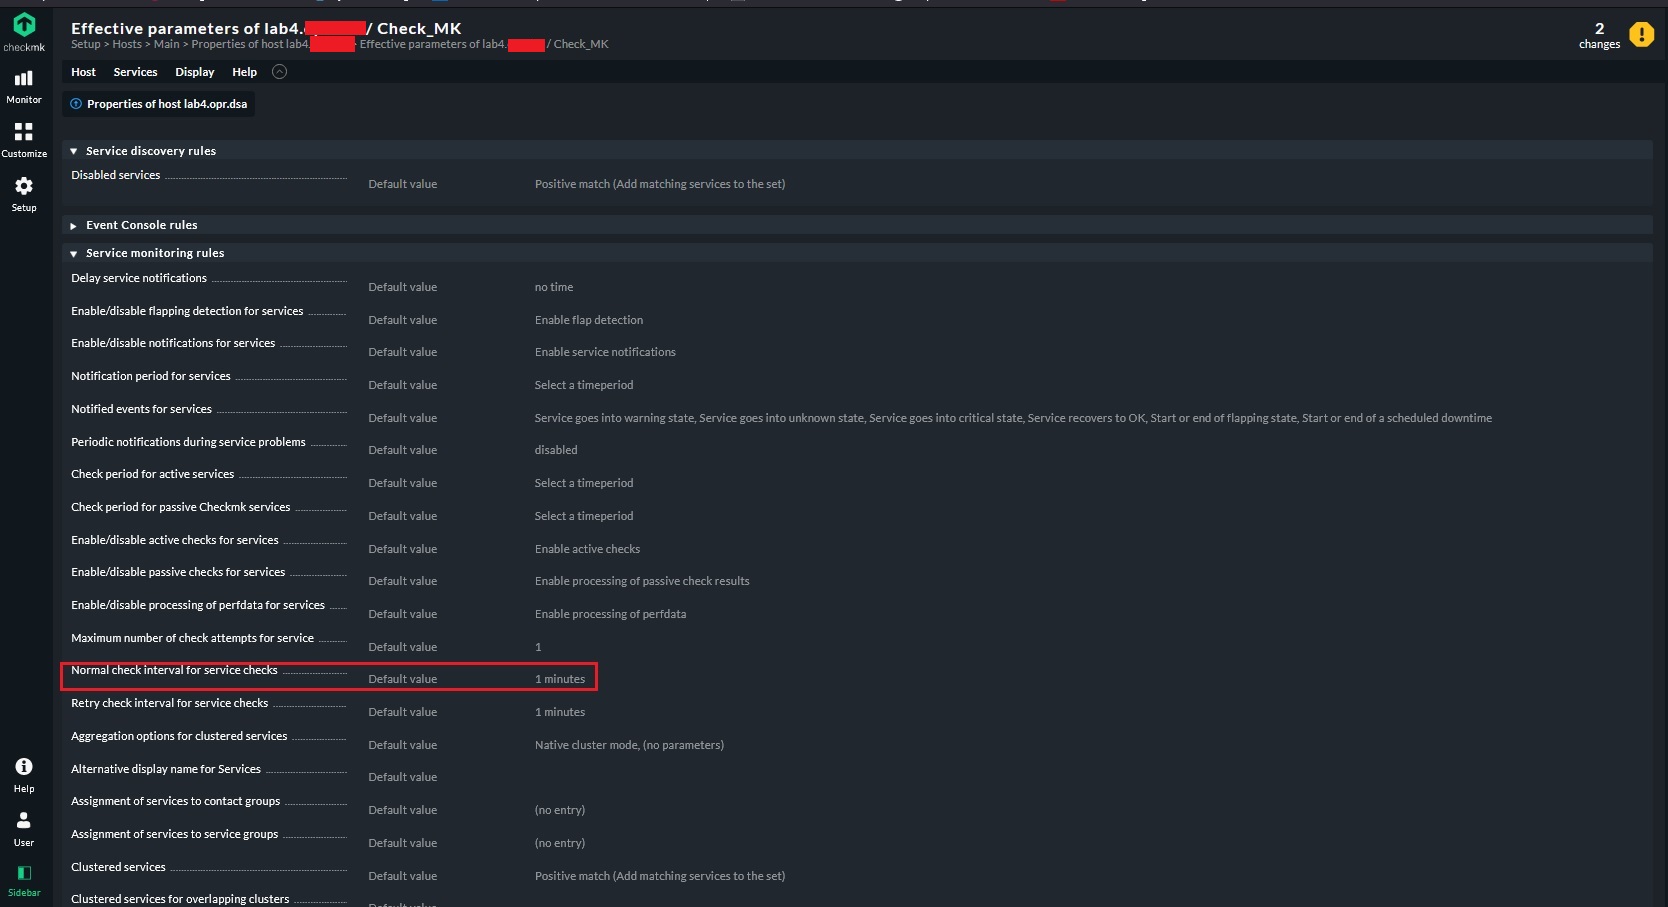Image resolution: width=1668 pixels, height=907 pixels.
Task: Collapse the Service monitoring rules section
Action: [x=73, y=253]
